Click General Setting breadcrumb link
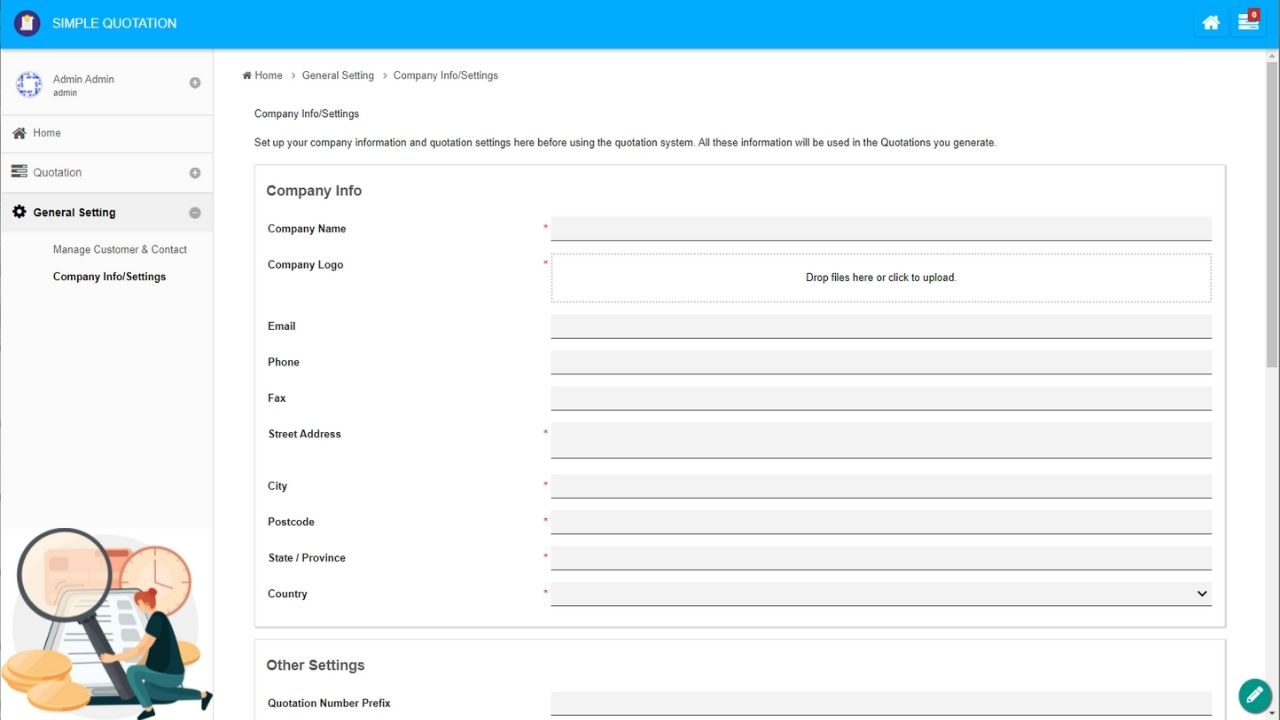The height and width of the screenshot is (720, 1280). (x=337, y=76)
